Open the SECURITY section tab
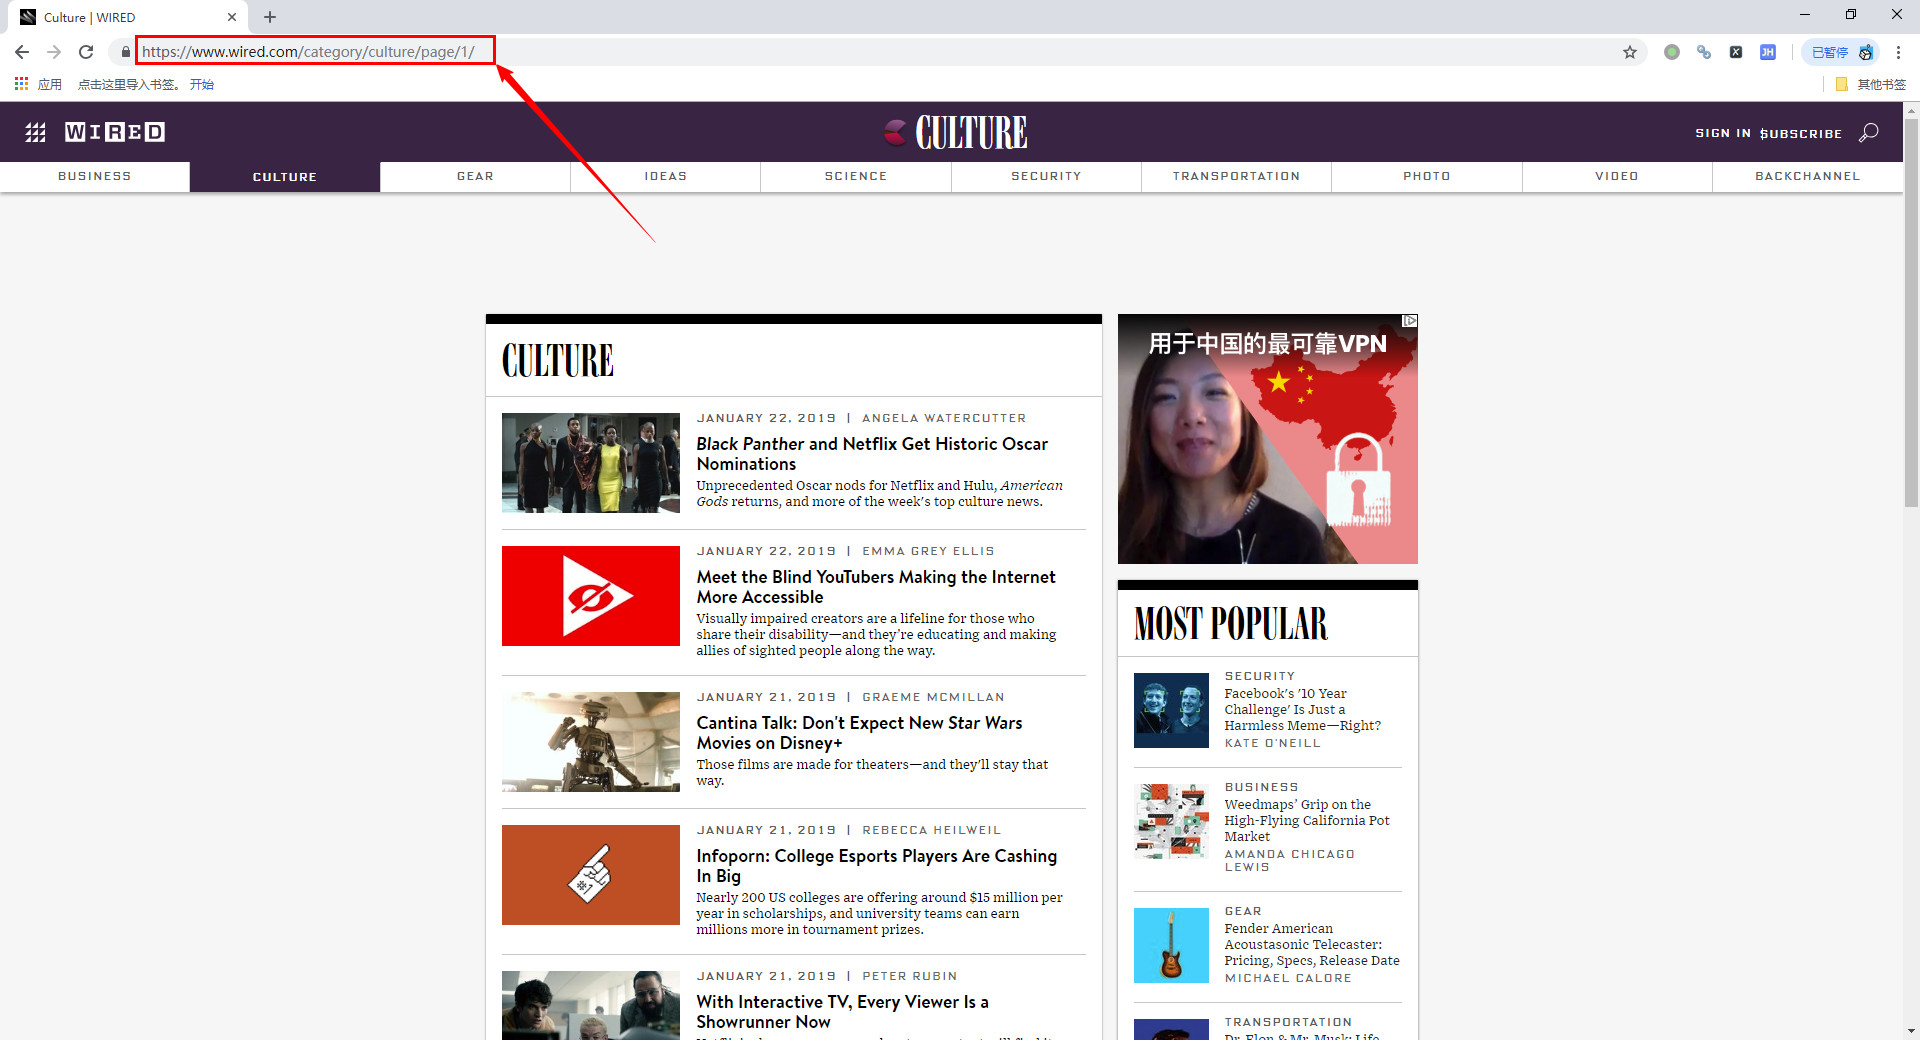1920x1040 pixels. 1046,176
